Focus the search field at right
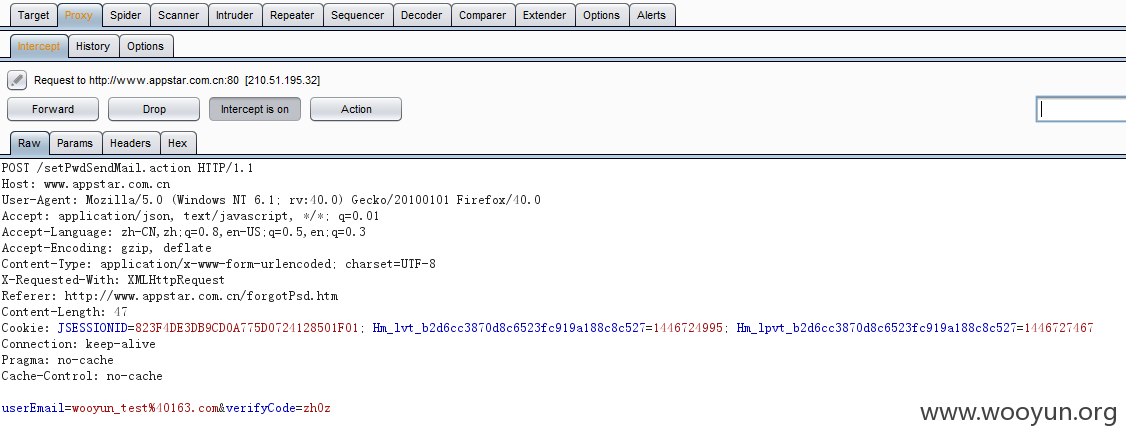This screenshot has height=441, width=1126. (1081, 109)
